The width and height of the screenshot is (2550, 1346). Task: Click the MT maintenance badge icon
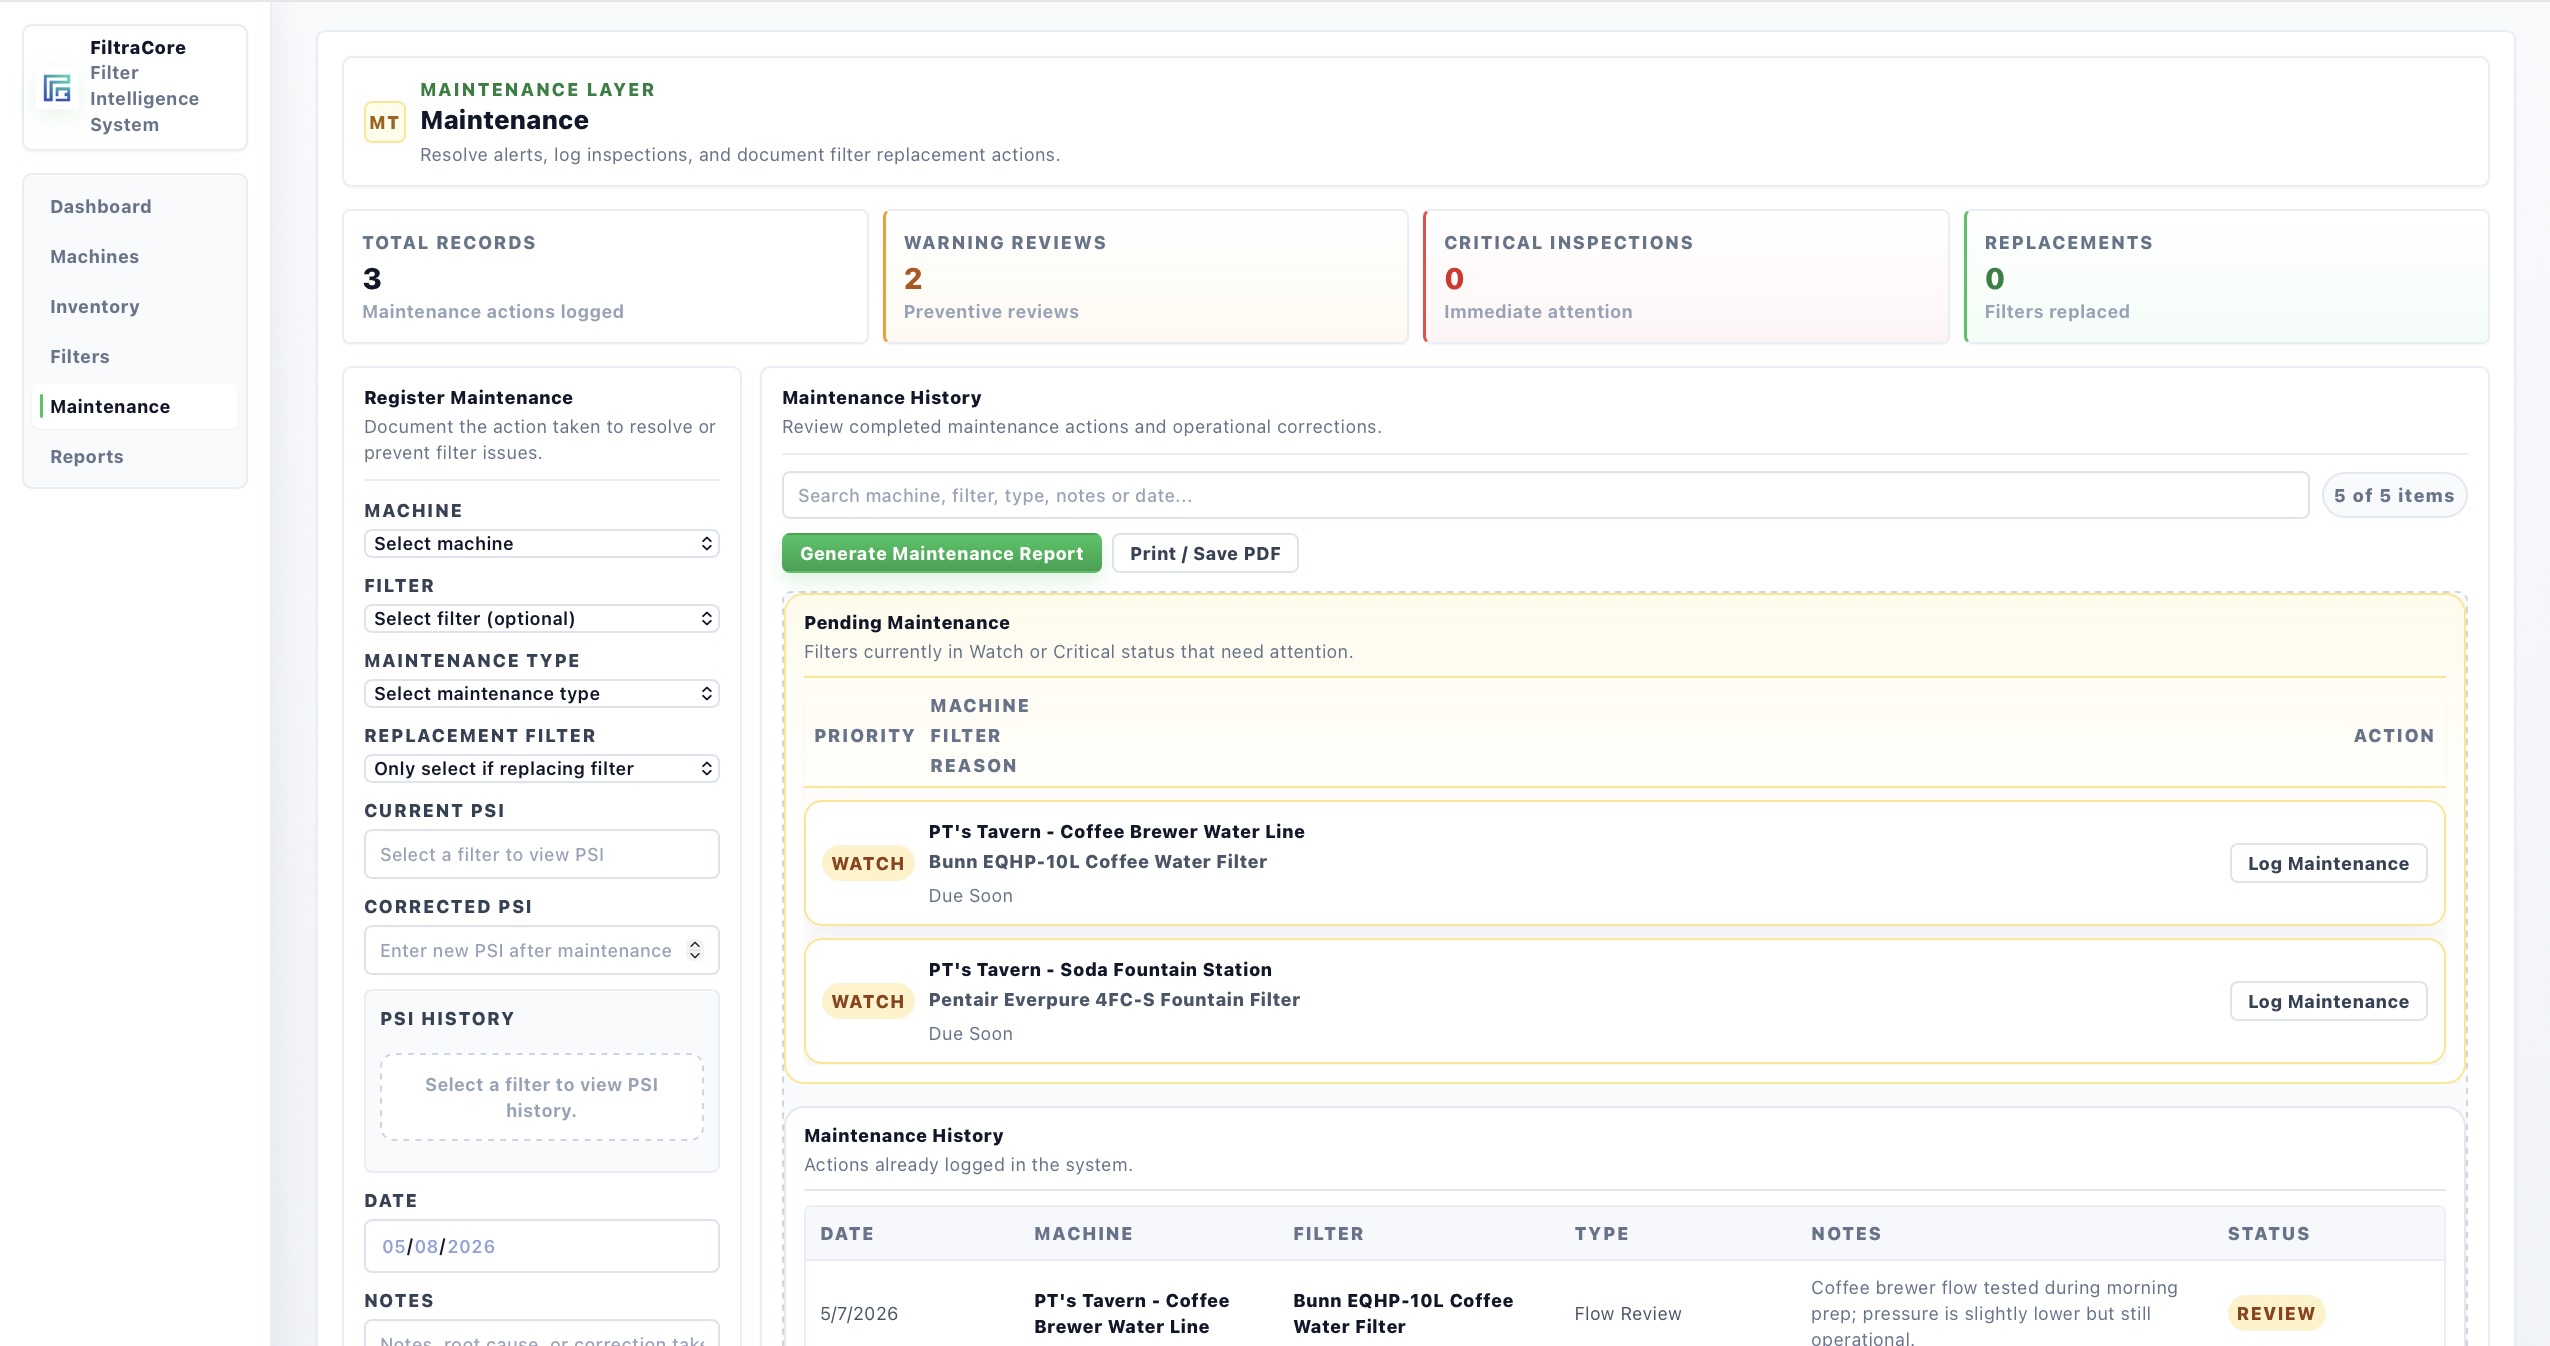pyautogui.click(x=385, y=123)
